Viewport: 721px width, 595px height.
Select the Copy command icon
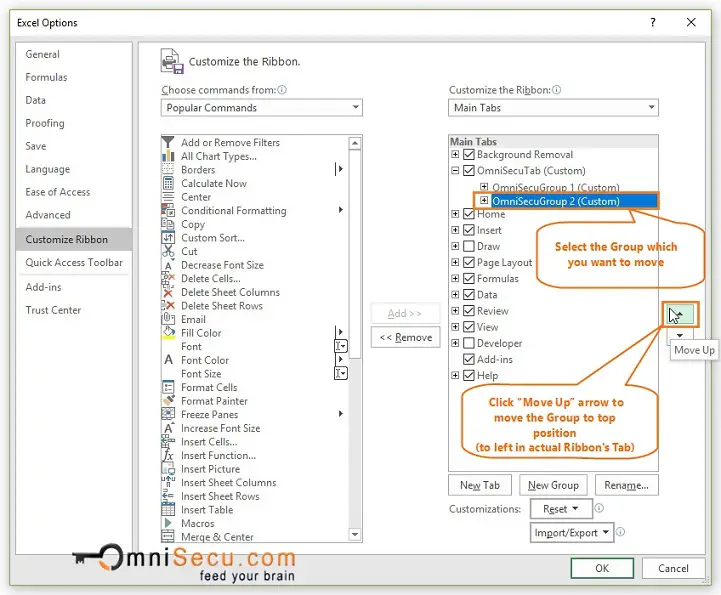[168, 224]
